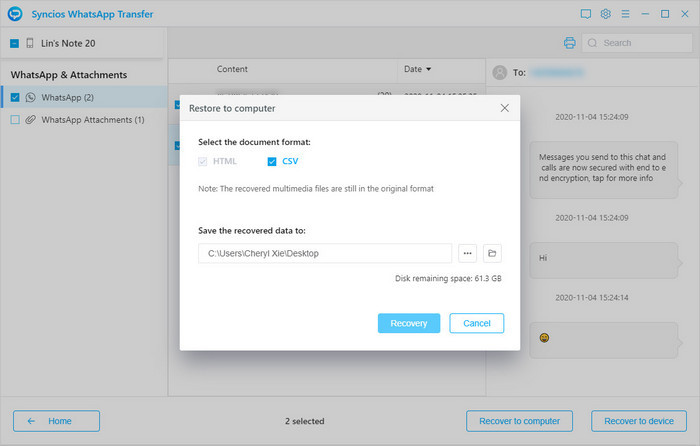Click the Syncios app logo icon
The height and width of the screenshot is (446, 700).
[x=14, y=14]
